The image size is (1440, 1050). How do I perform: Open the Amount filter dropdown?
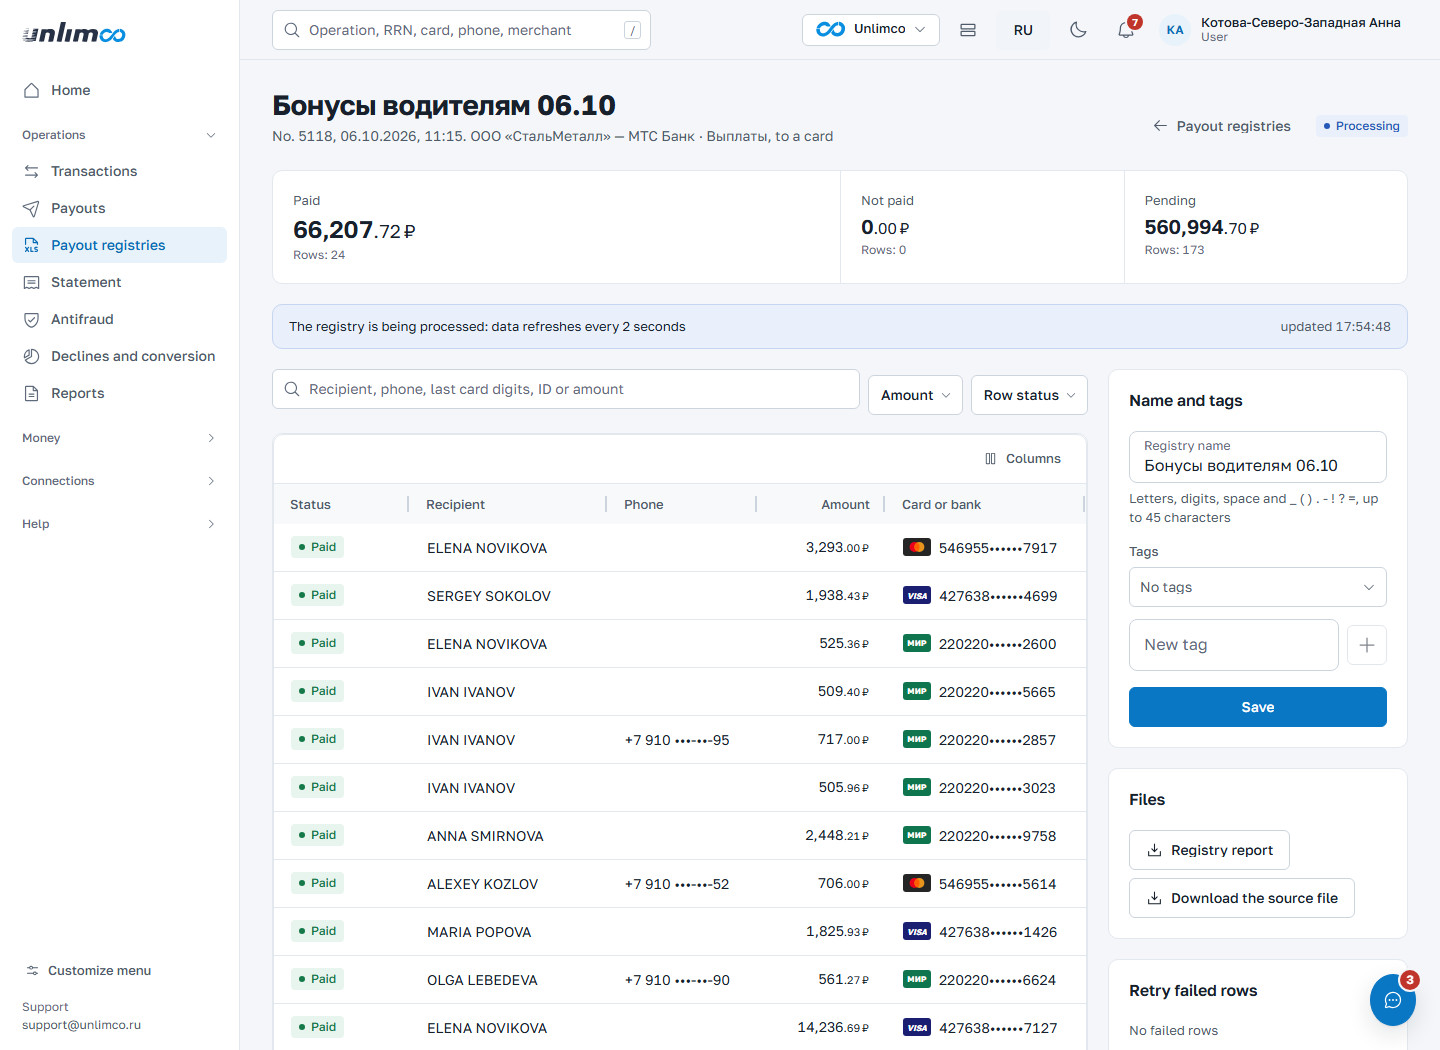pos(915,395)
